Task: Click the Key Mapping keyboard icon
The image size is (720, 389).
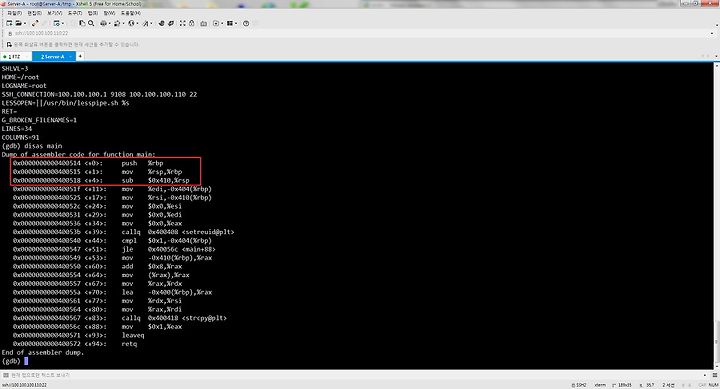Action: (203, 23)
